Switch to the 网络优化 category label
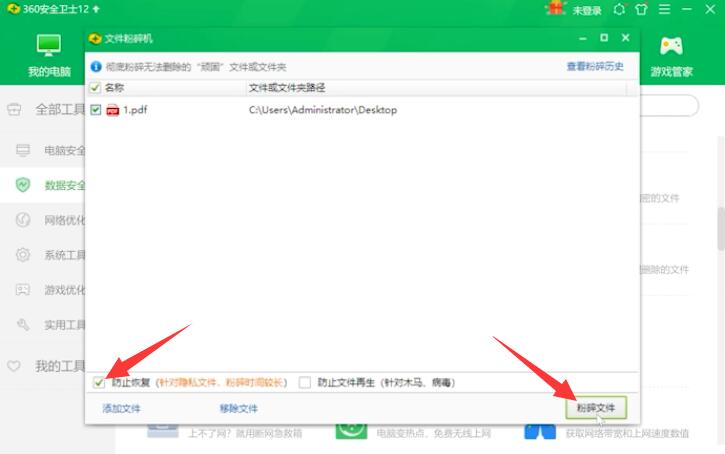 [65, 220]
